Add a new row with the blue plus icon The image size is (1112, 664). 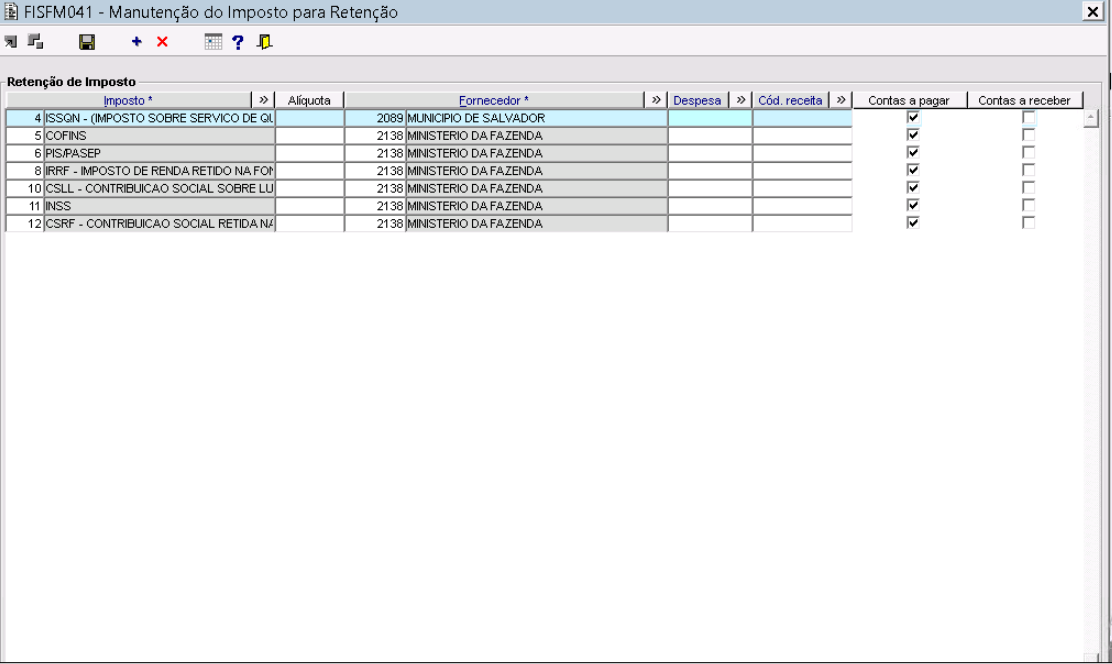tap(137, 42)
